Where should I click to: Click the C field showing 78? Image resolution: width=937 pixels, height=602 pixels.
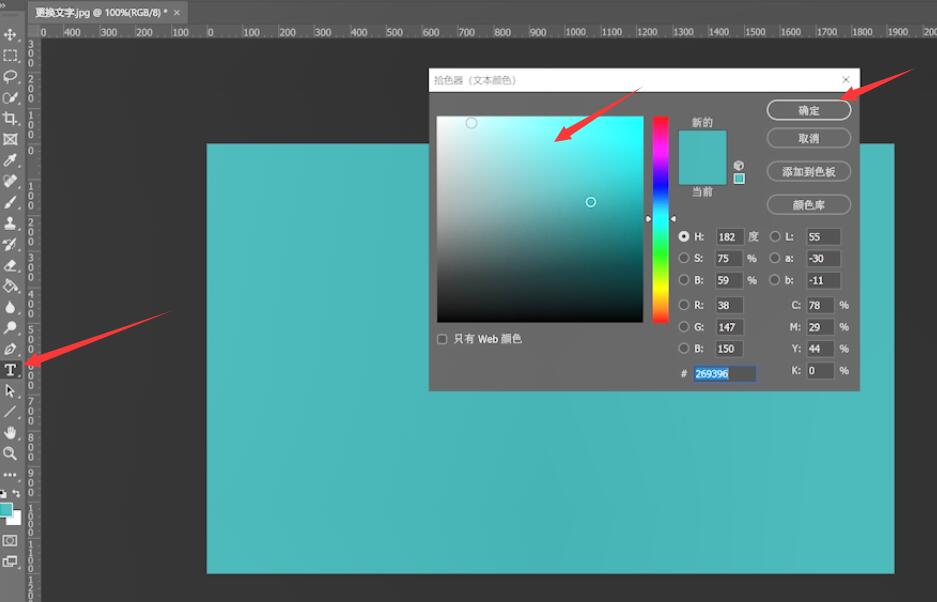(x=820, y=305)
